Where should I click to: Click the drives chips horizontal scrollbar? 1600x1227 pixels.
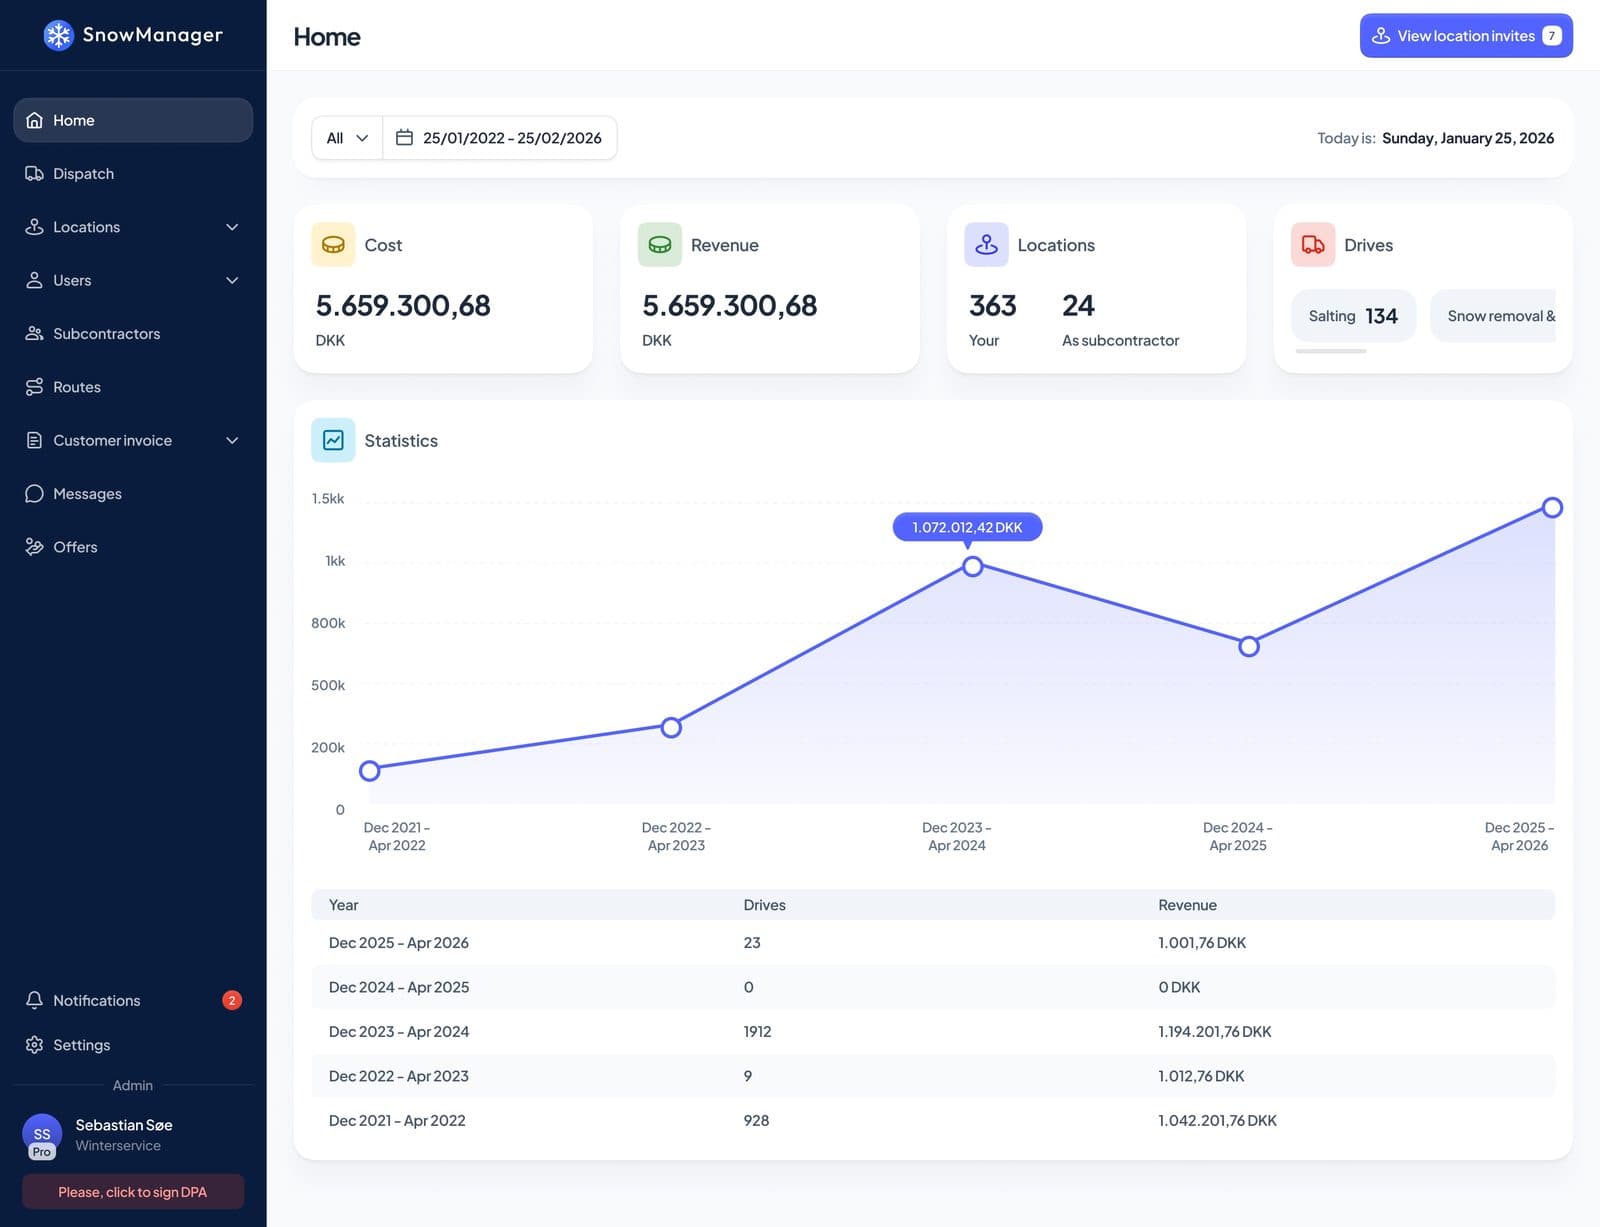point(1330,351)
